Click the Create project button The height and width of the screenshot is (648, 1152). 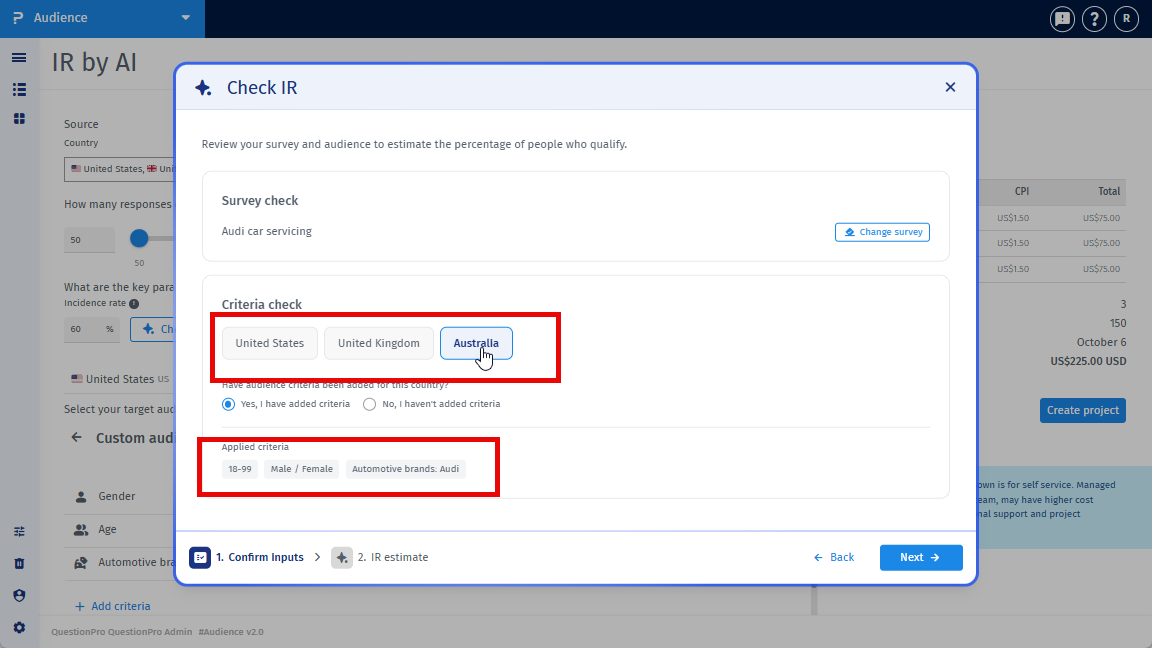(x=1082, y=411)
